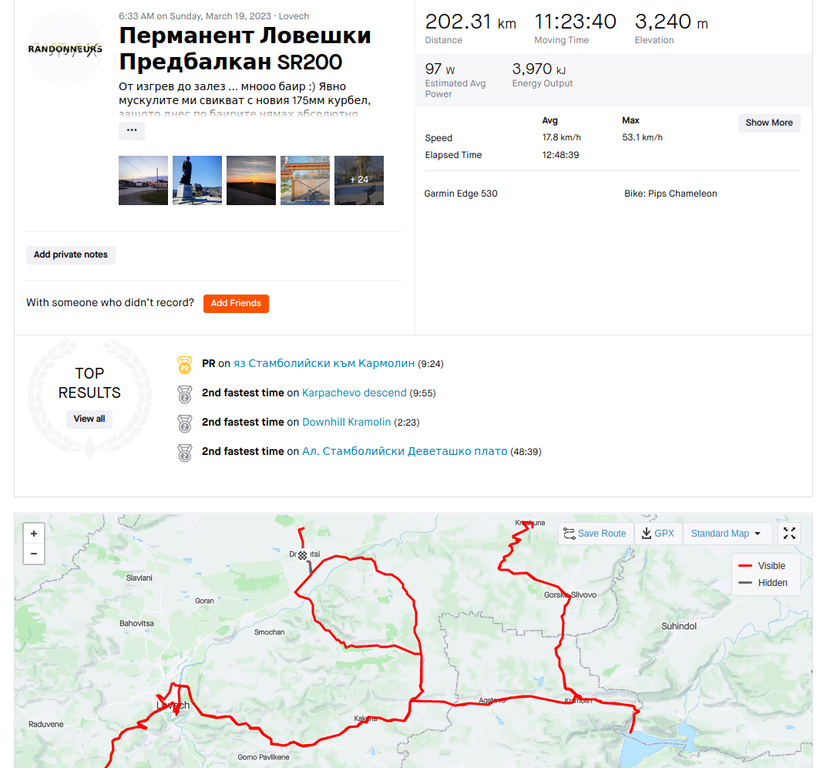The height and width of the screenshot is (768, 840).
Task: Enter fullscreen map view
Action: pyautogui.click(x=789, y=533)
